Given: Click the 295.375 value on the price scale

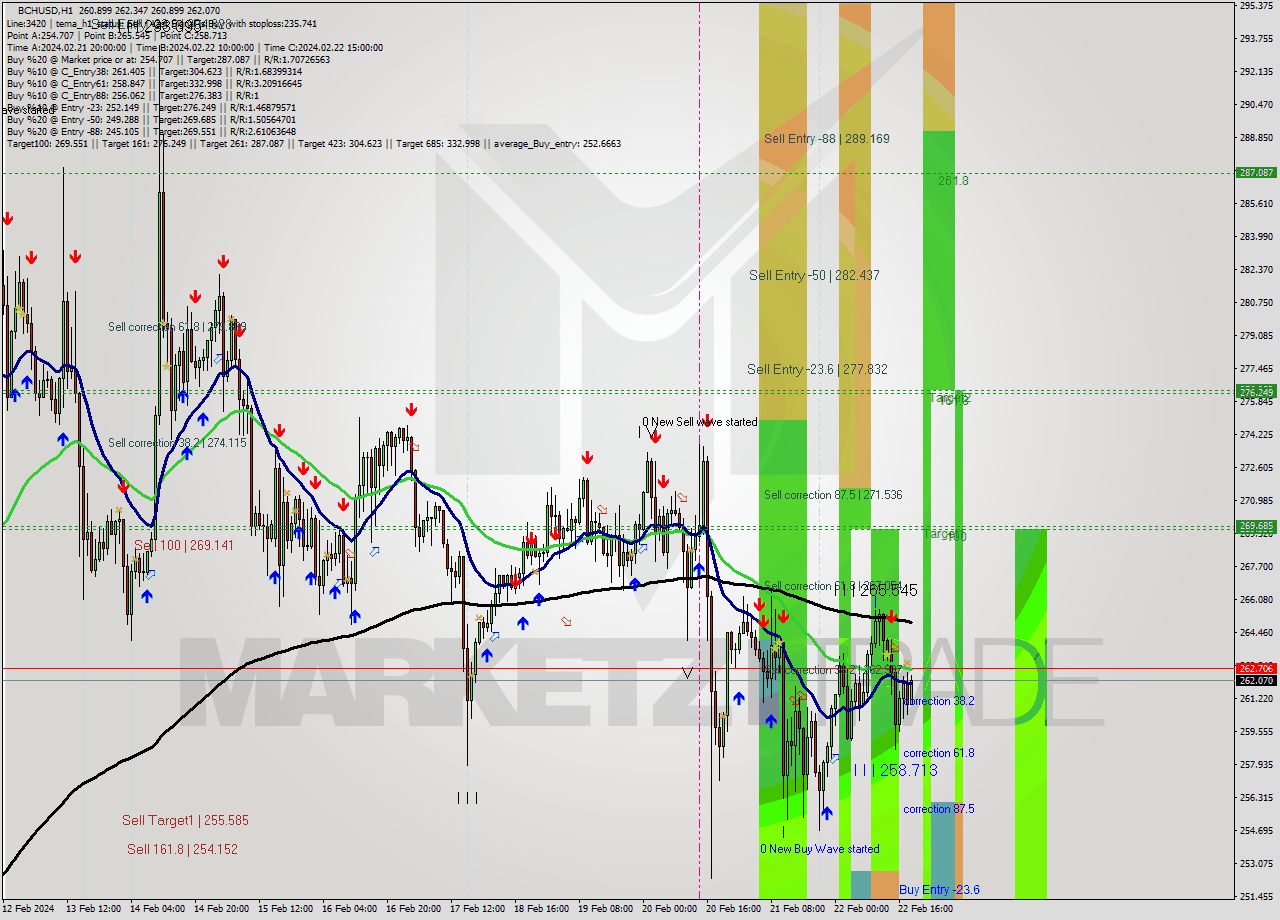Looking at the screenshot, I should tap(1255, 6).
